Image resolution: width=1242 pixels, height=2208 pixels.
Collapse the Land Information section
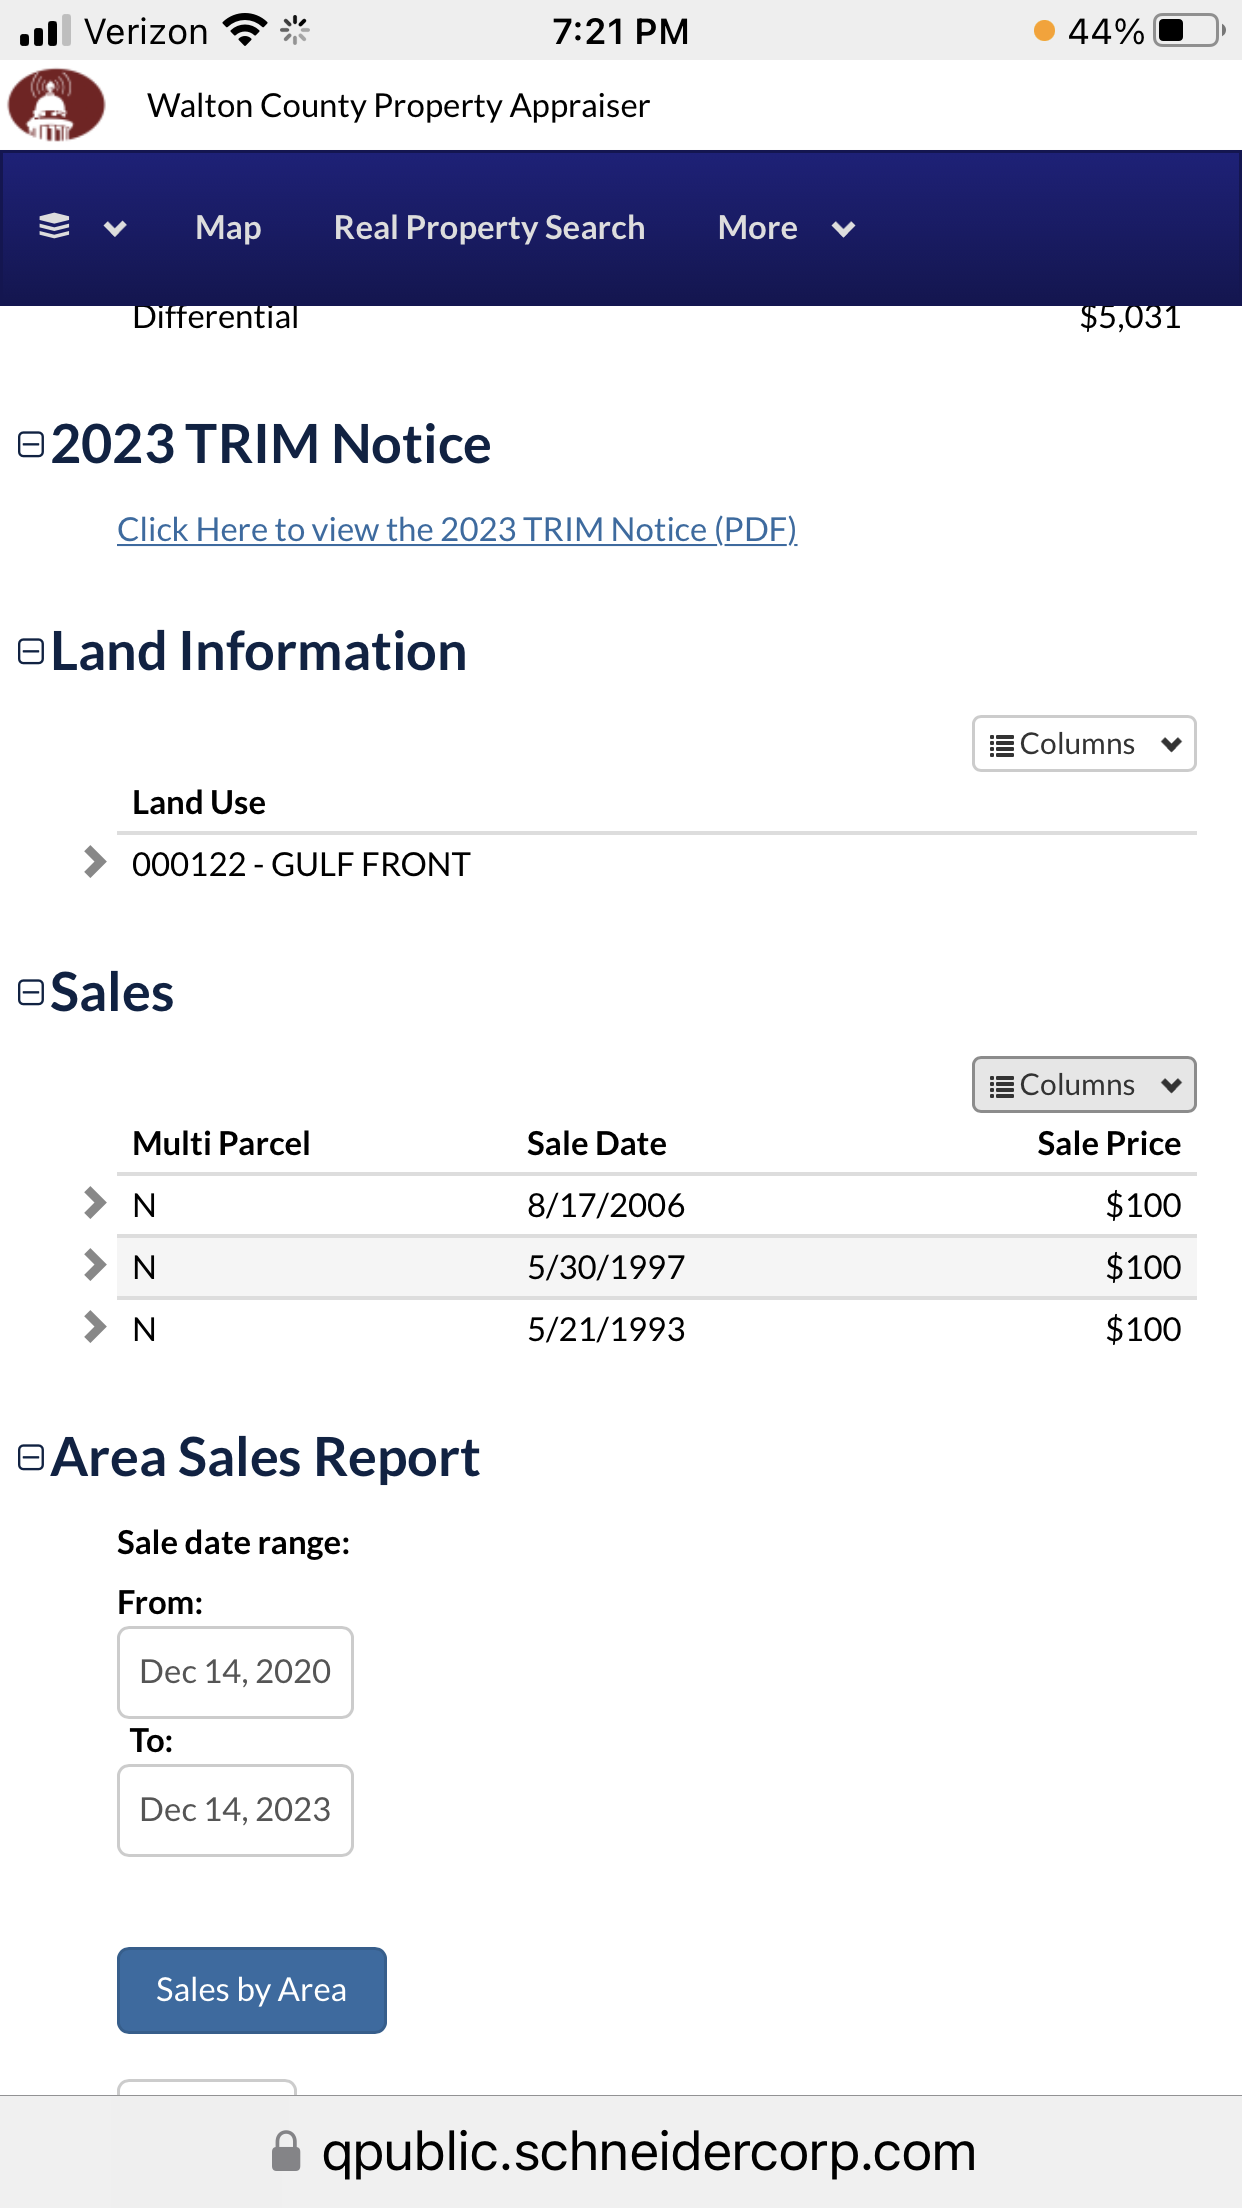point(31,652)
